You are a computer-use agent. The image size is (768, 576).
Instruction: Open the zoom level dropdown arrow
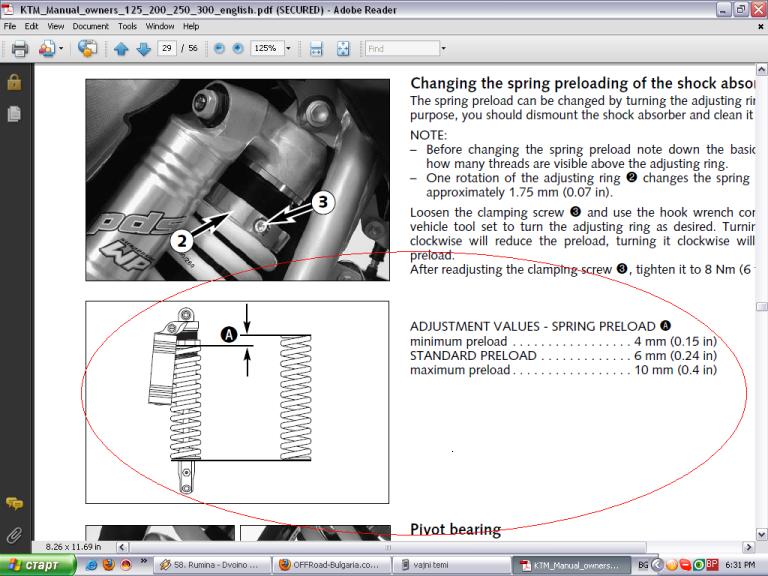pyautogui.click(x=288, y=48)
